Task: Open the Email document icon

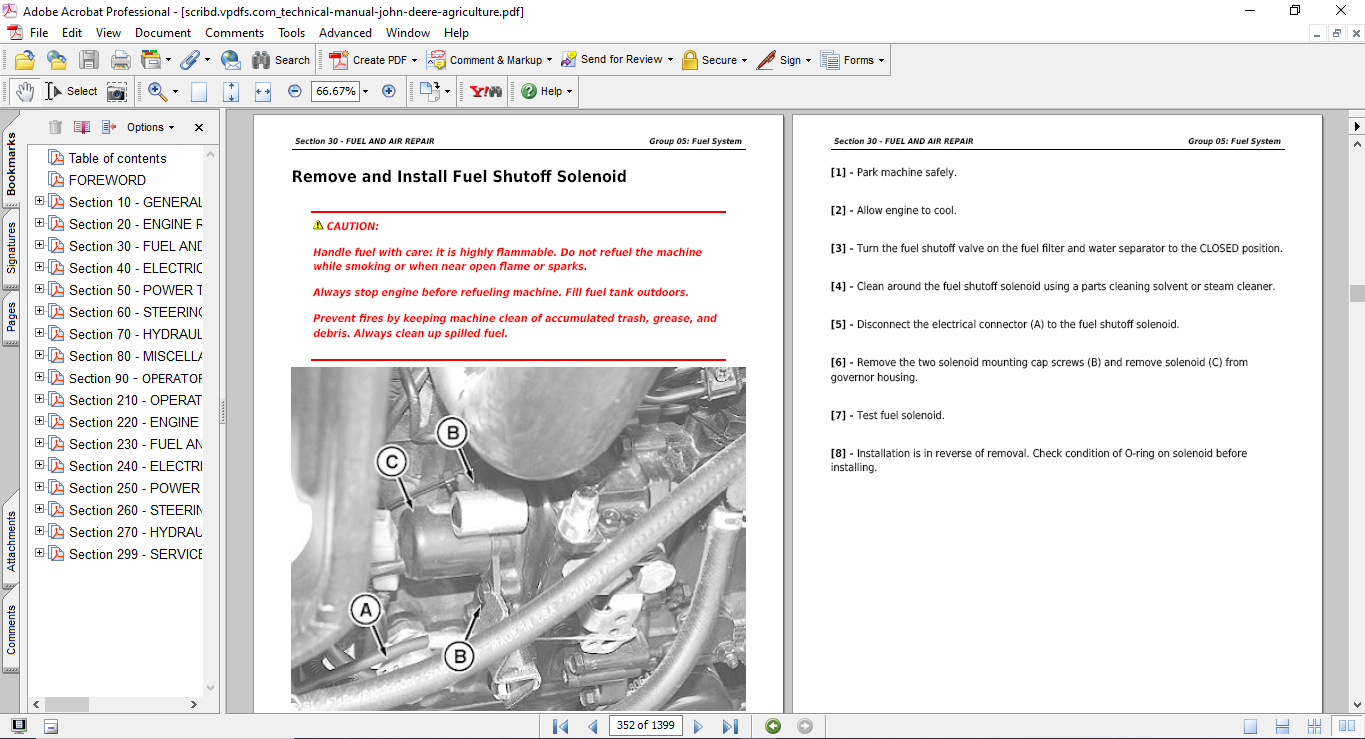Action: [230, 59]
